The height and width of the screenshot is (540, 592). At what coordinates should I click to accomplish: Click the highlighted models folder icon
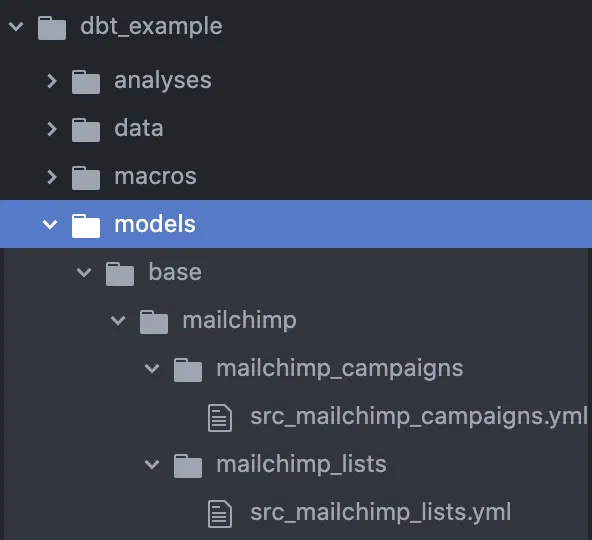[x=86, y=226]
